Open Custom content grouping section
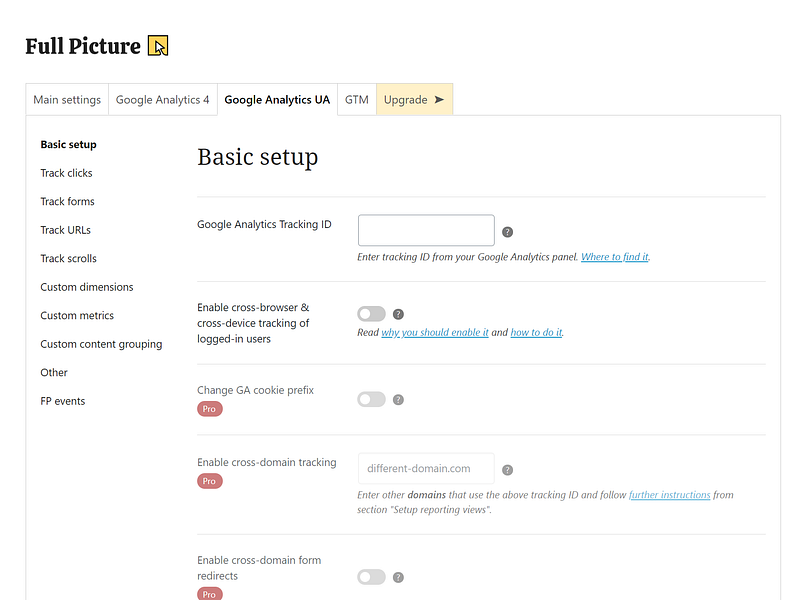The image size is (800, 600). (x=101, y=344)
